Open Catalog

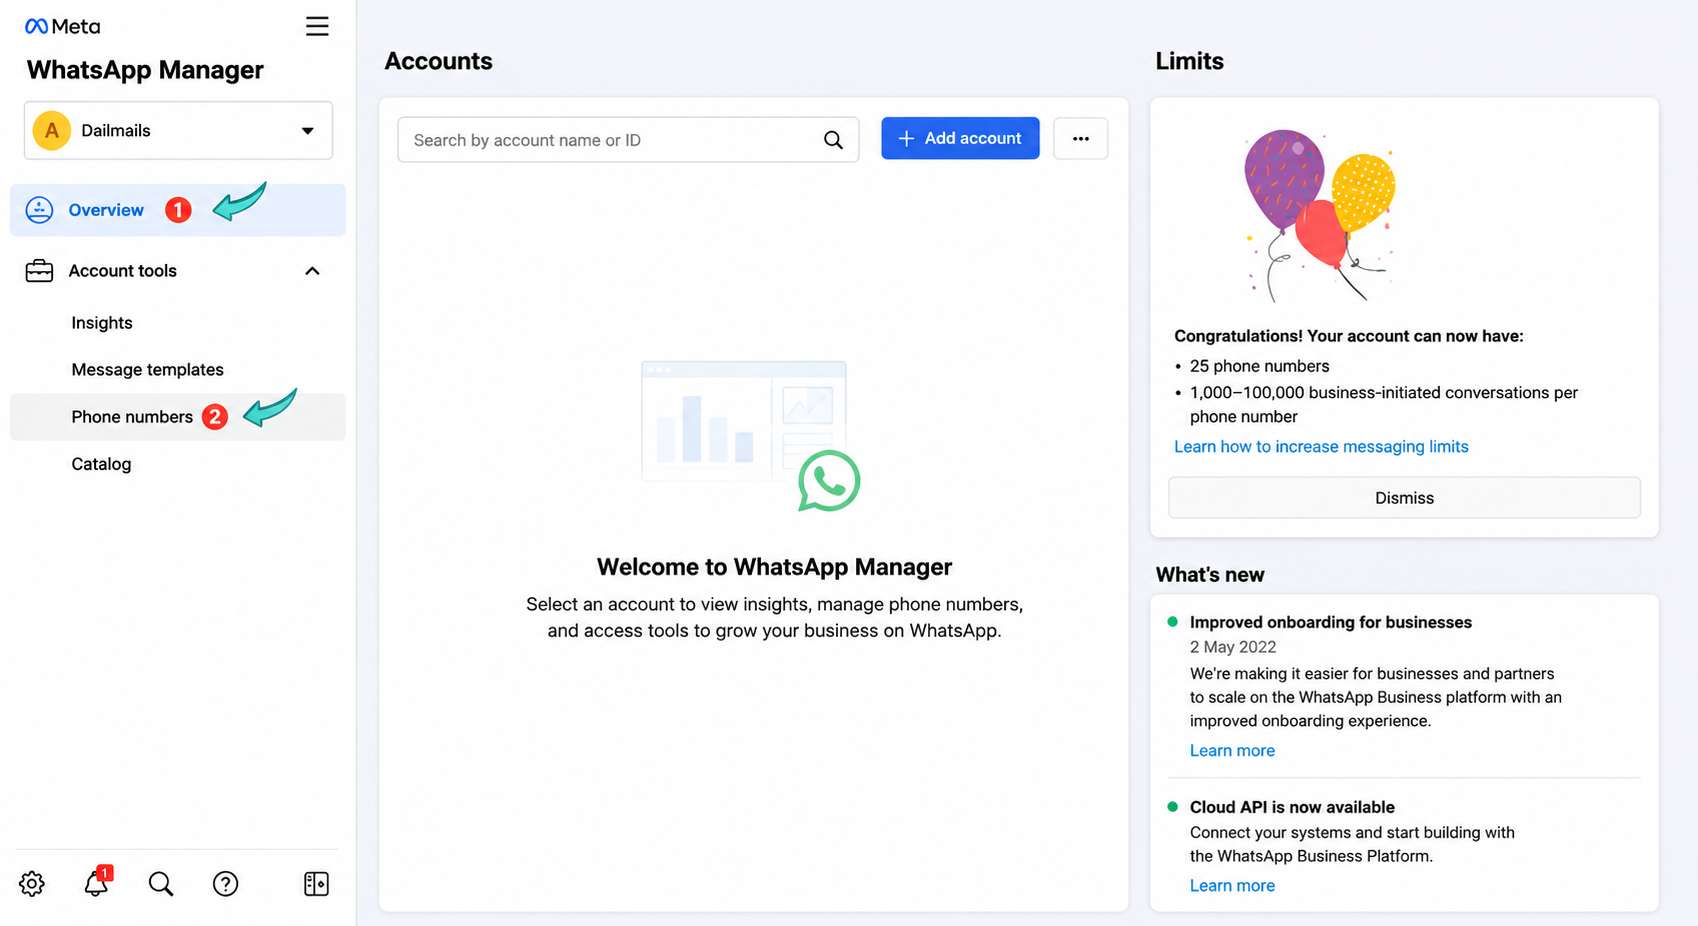(101, 464)
